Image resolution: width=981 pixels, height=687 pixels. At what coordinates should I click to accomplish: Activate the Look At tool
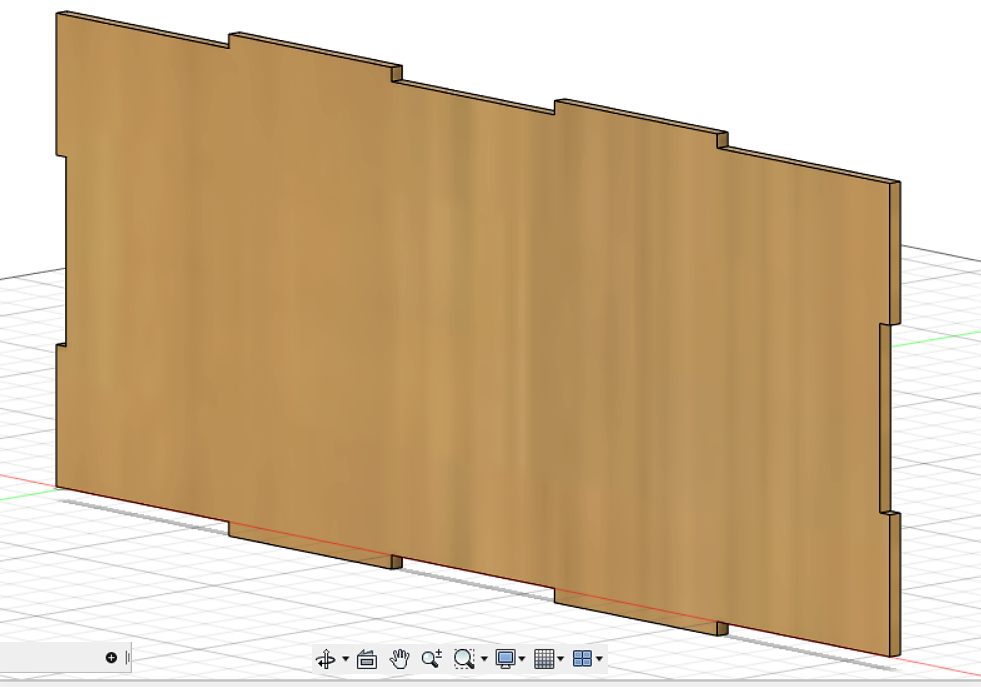pyautogui.click(x=367, y=659)
